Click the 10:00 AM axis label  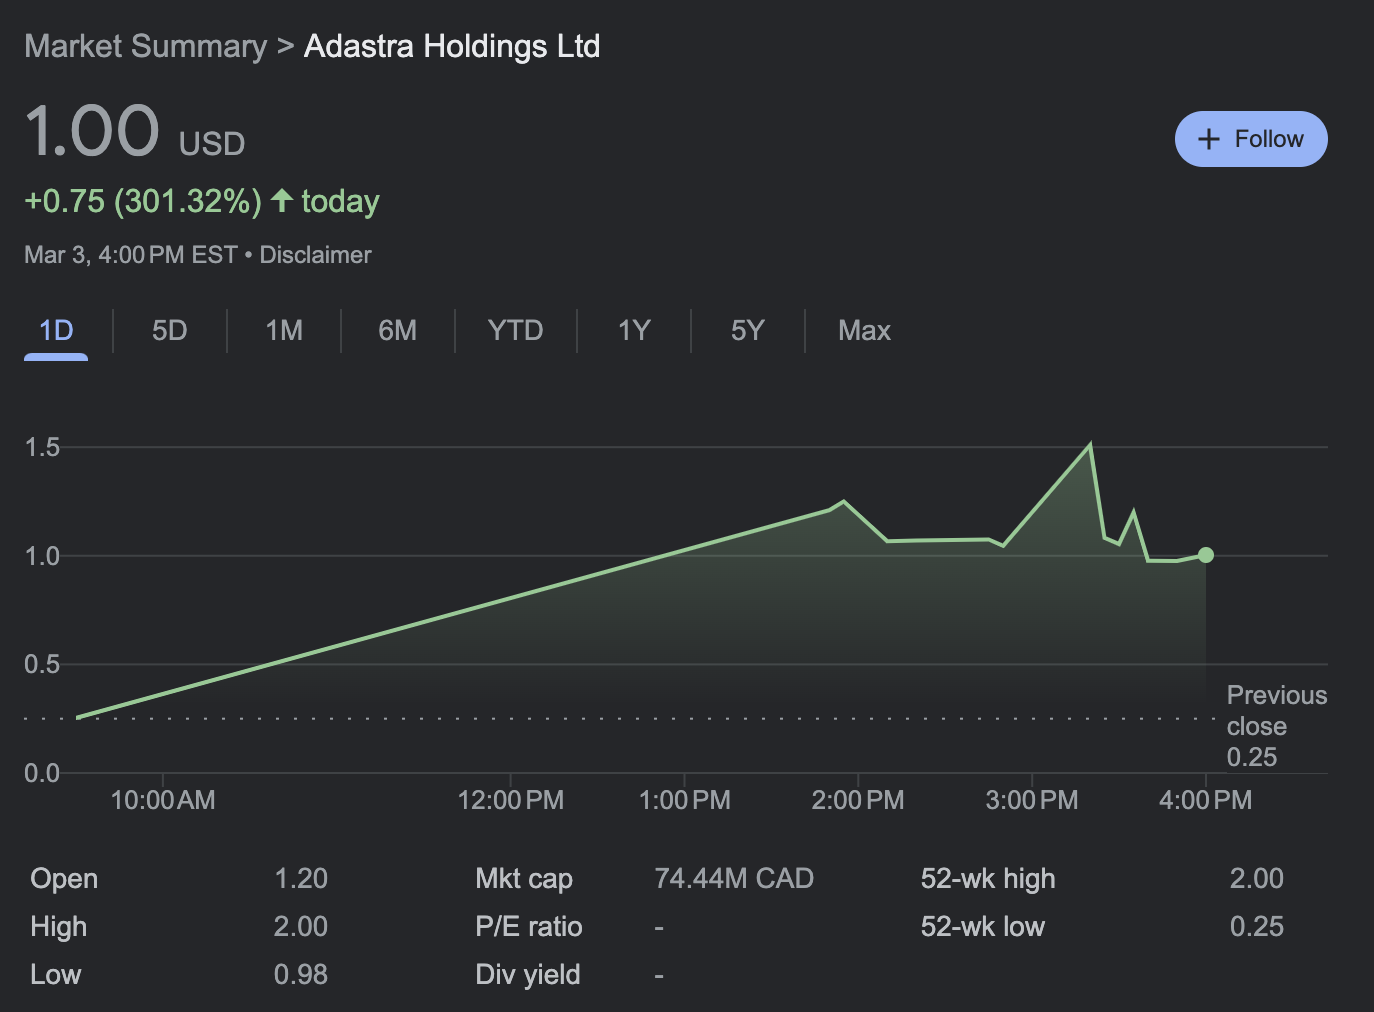[x=163, y=800]
